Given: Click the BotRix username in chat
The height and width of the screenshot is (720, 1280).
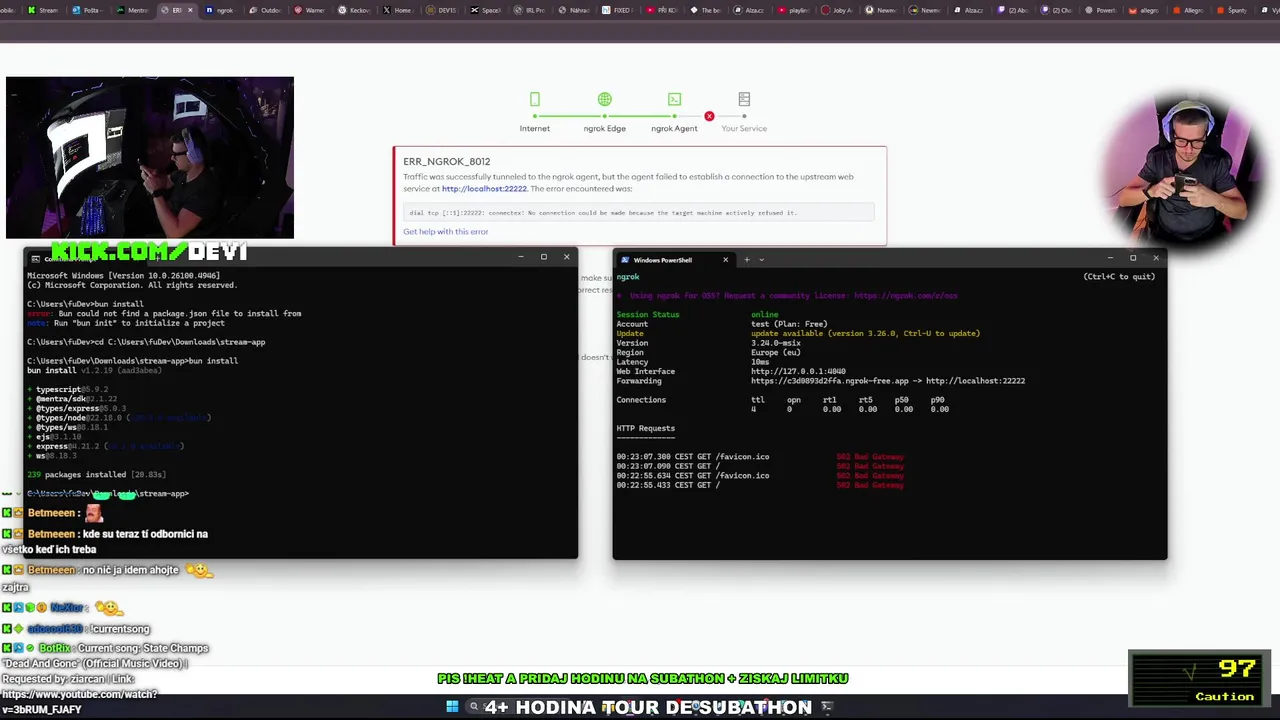Looking at the screenshot, I should point(54,648).
